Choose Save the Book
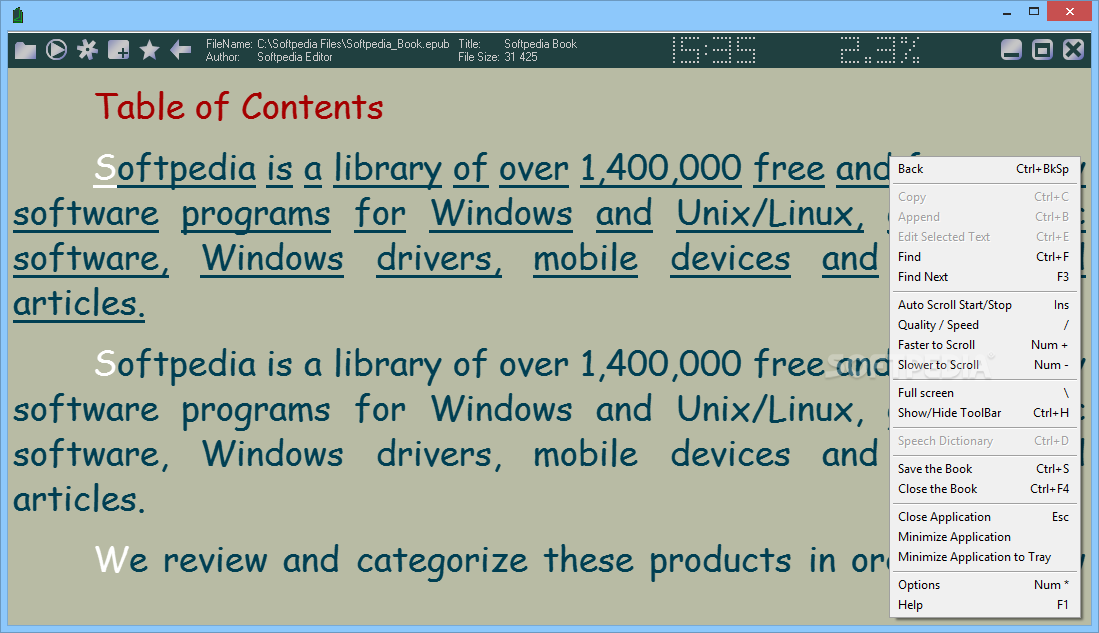 (x=983, y=469)
